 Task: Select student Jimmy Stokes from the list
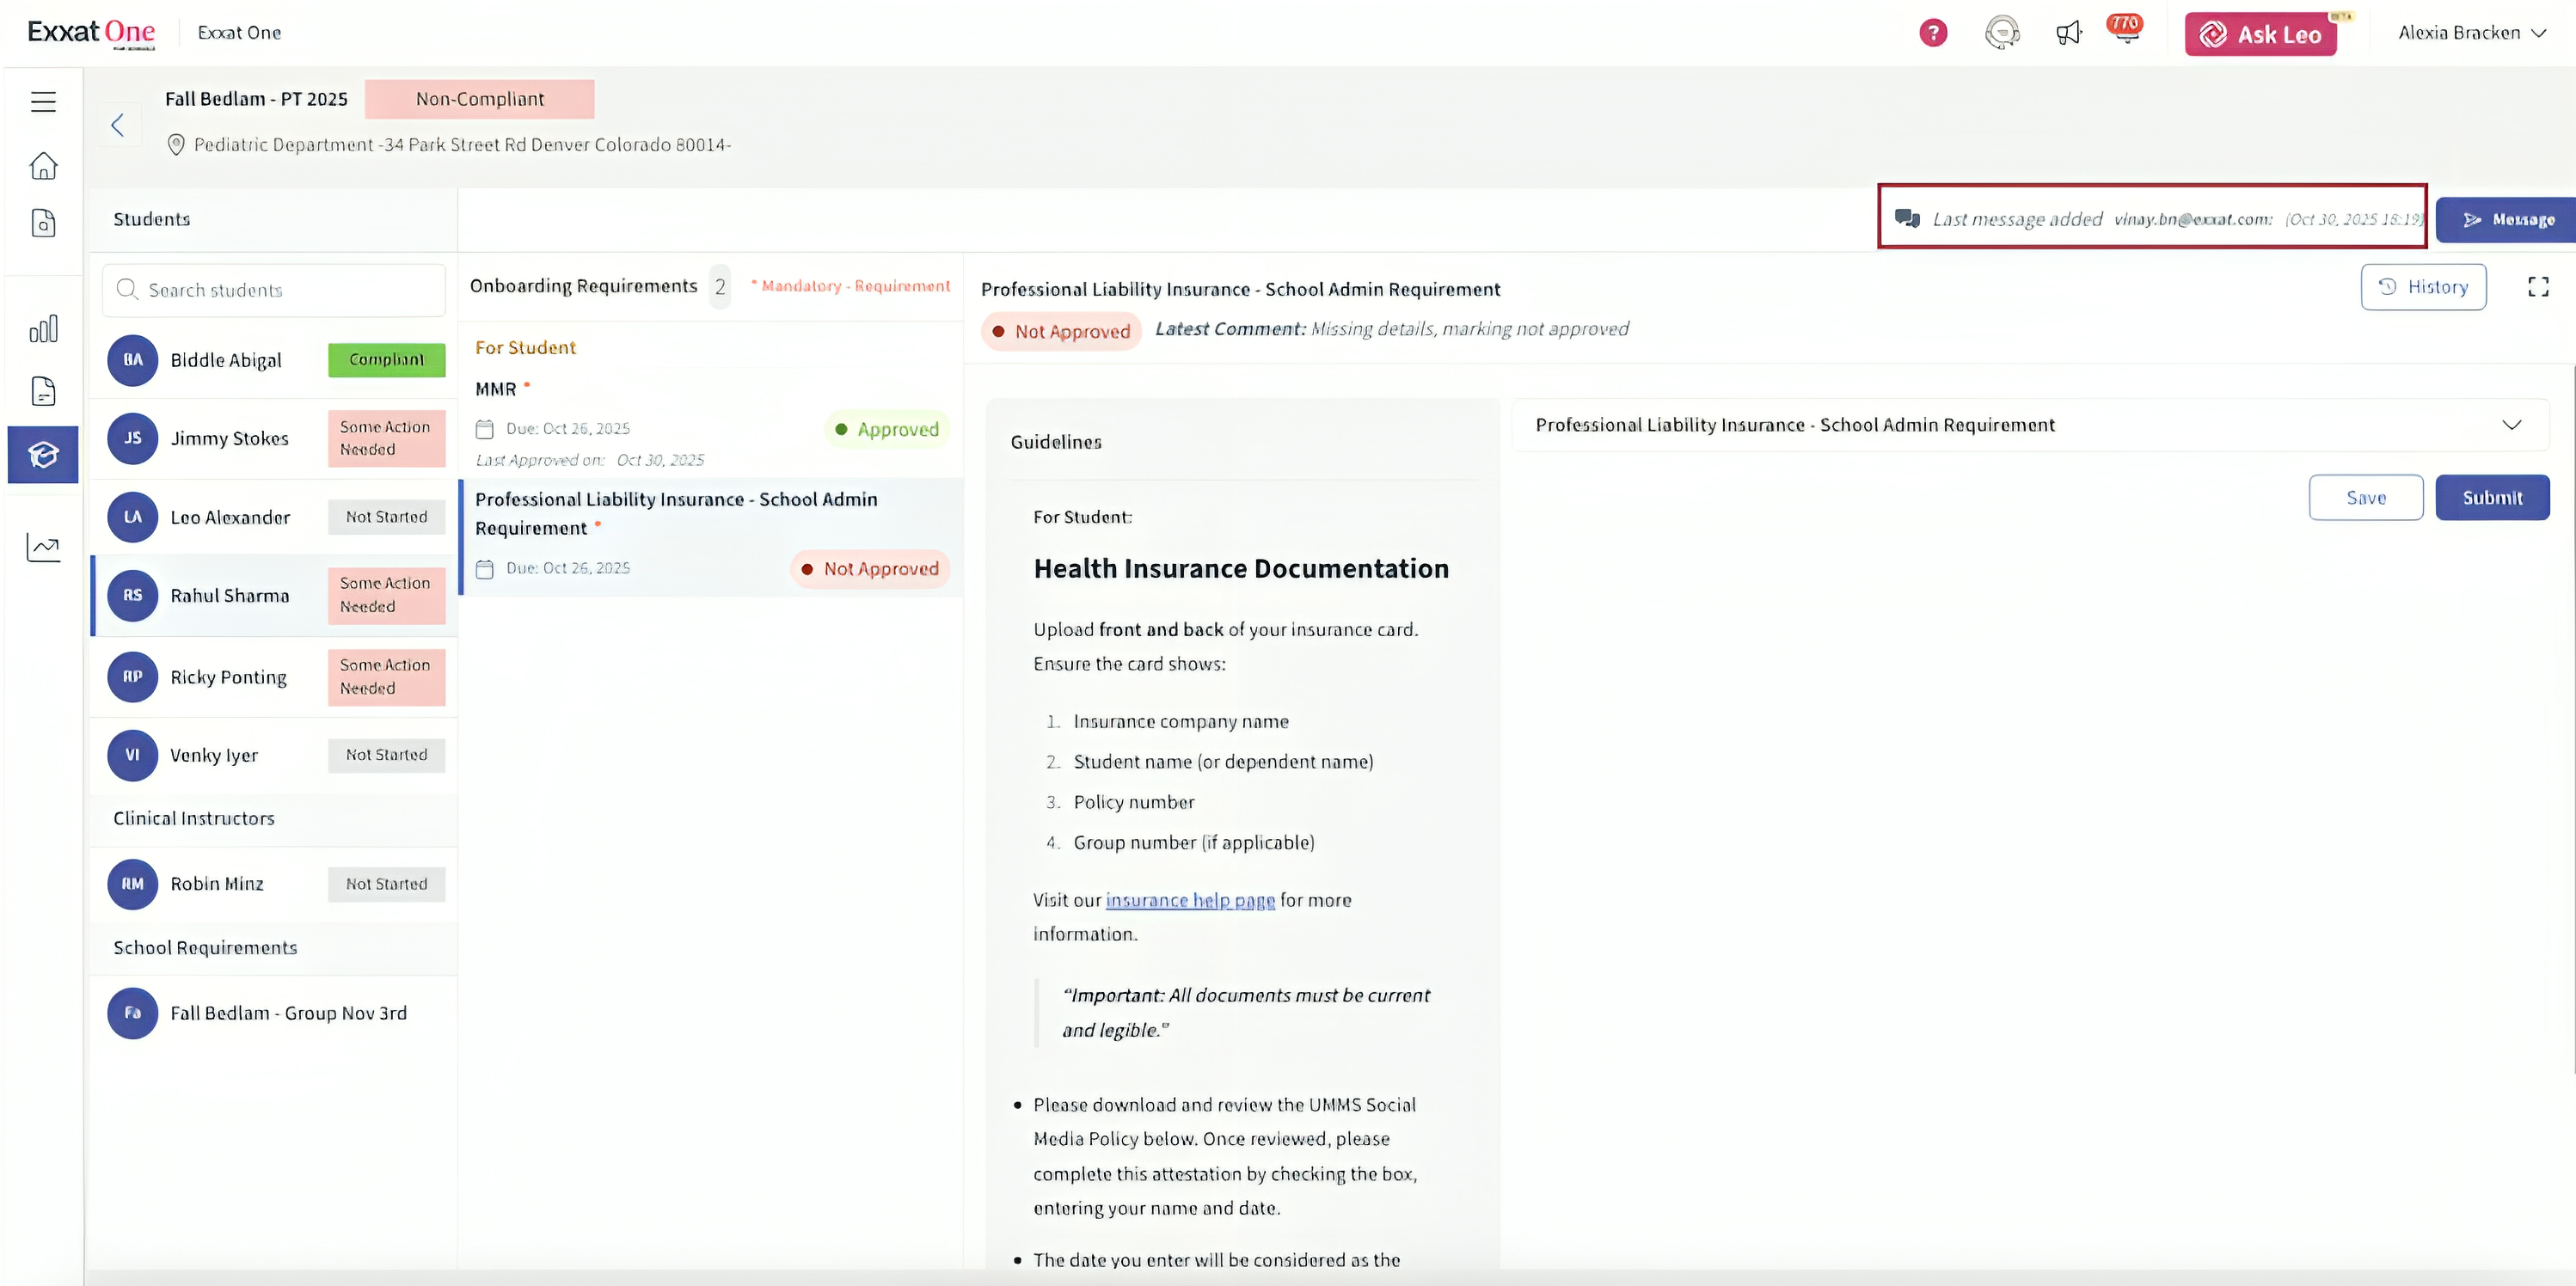229,439
